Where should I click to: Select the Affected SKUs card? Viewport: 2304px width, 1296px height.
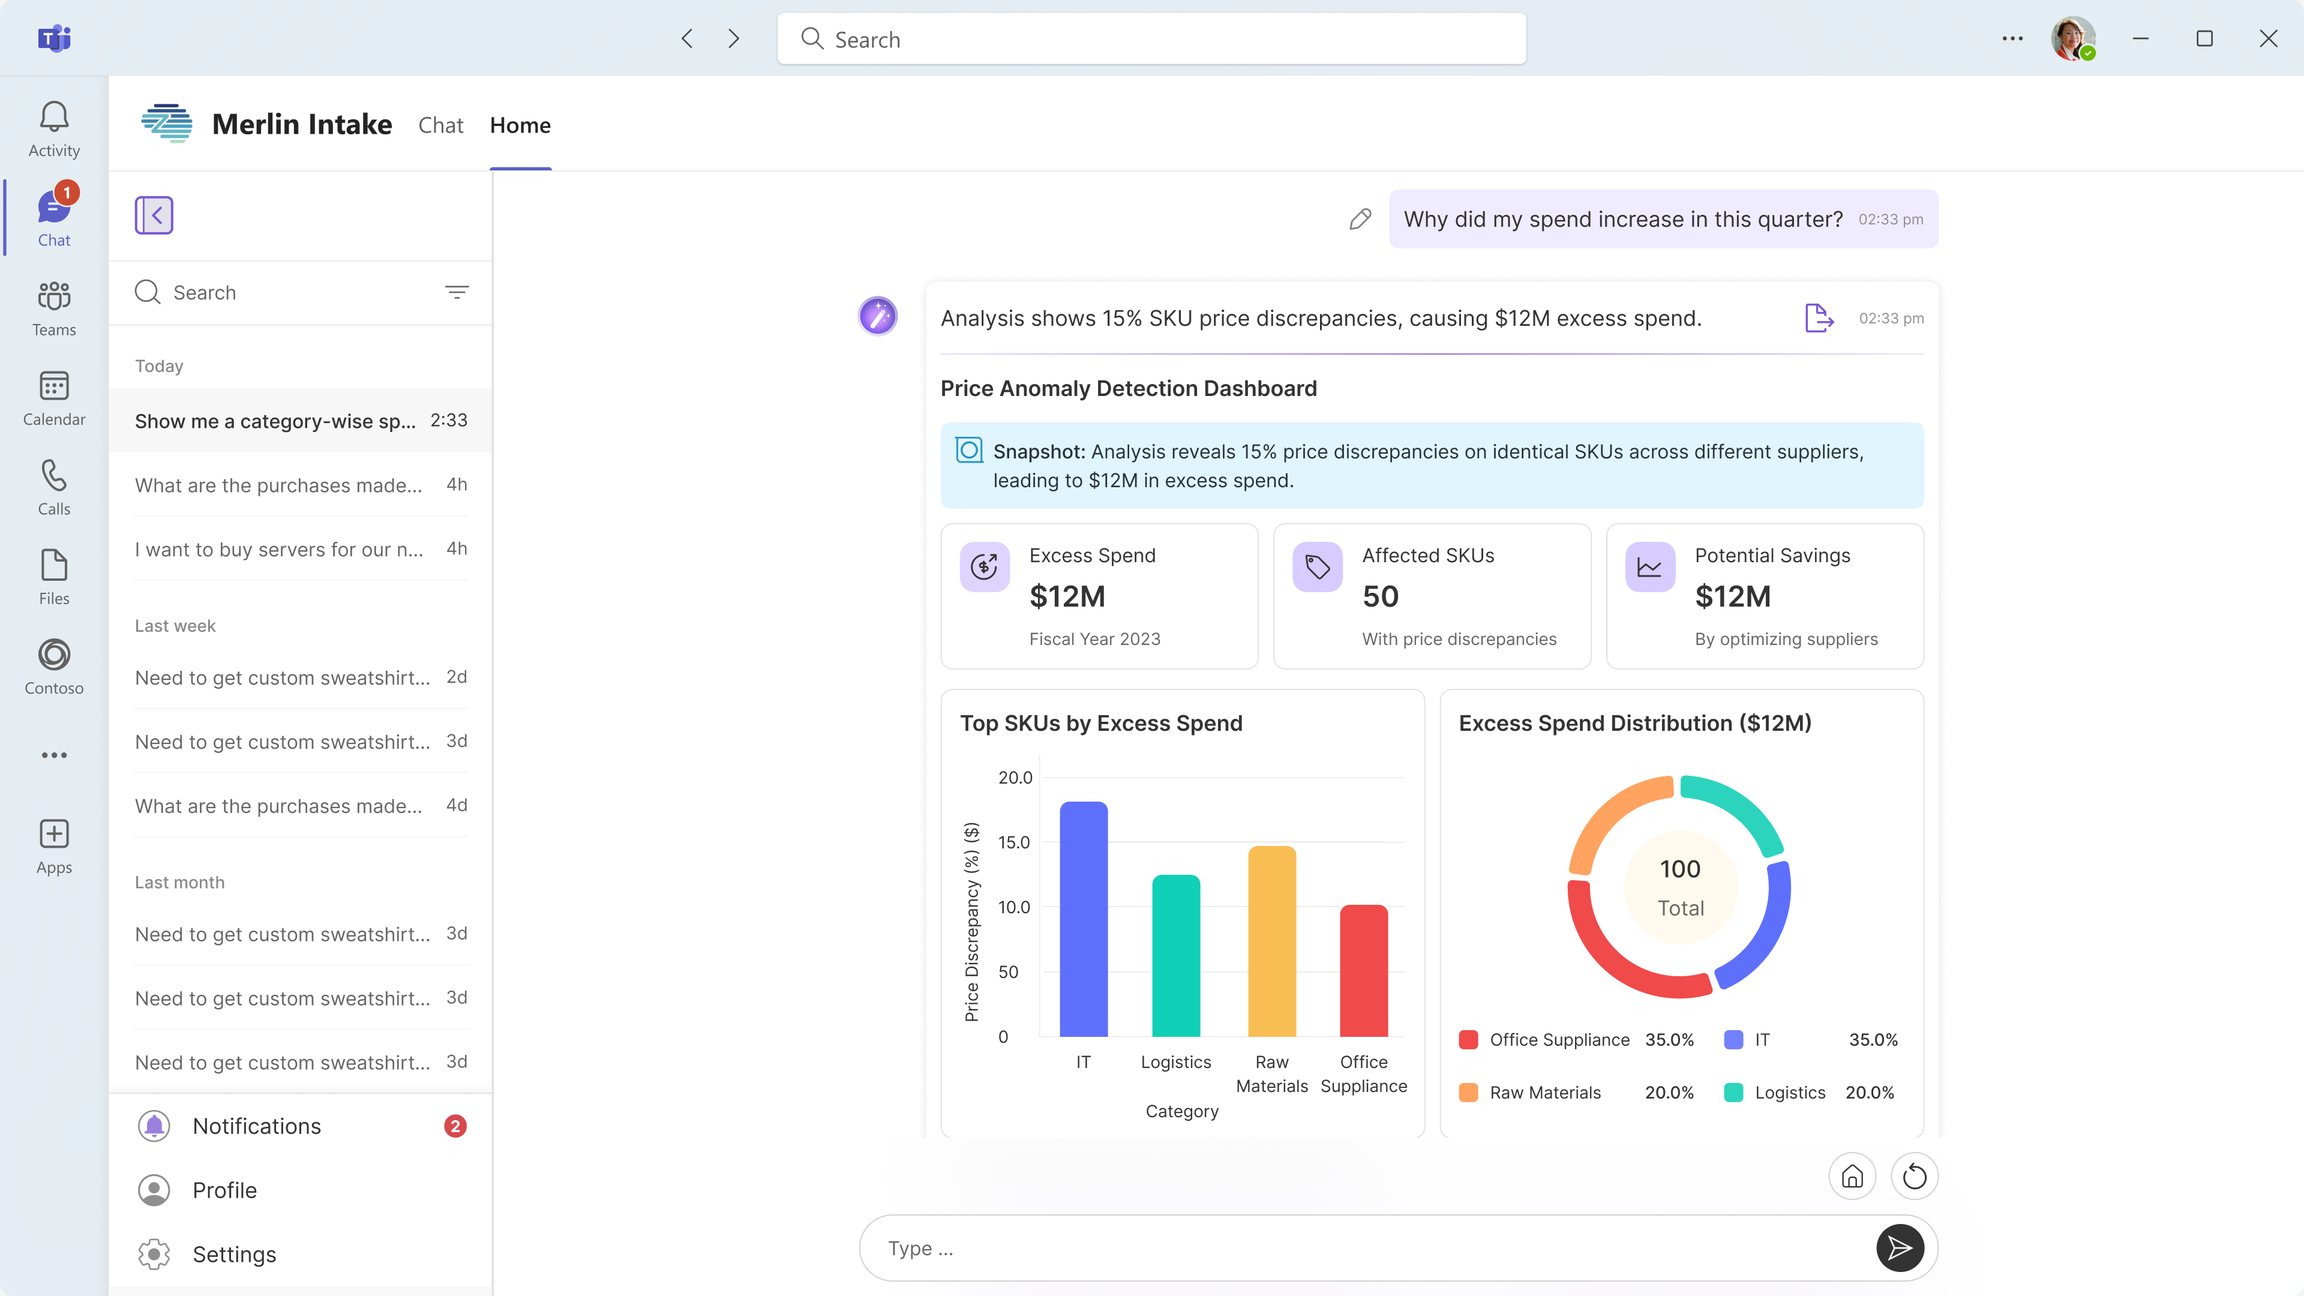(1432, 596)
